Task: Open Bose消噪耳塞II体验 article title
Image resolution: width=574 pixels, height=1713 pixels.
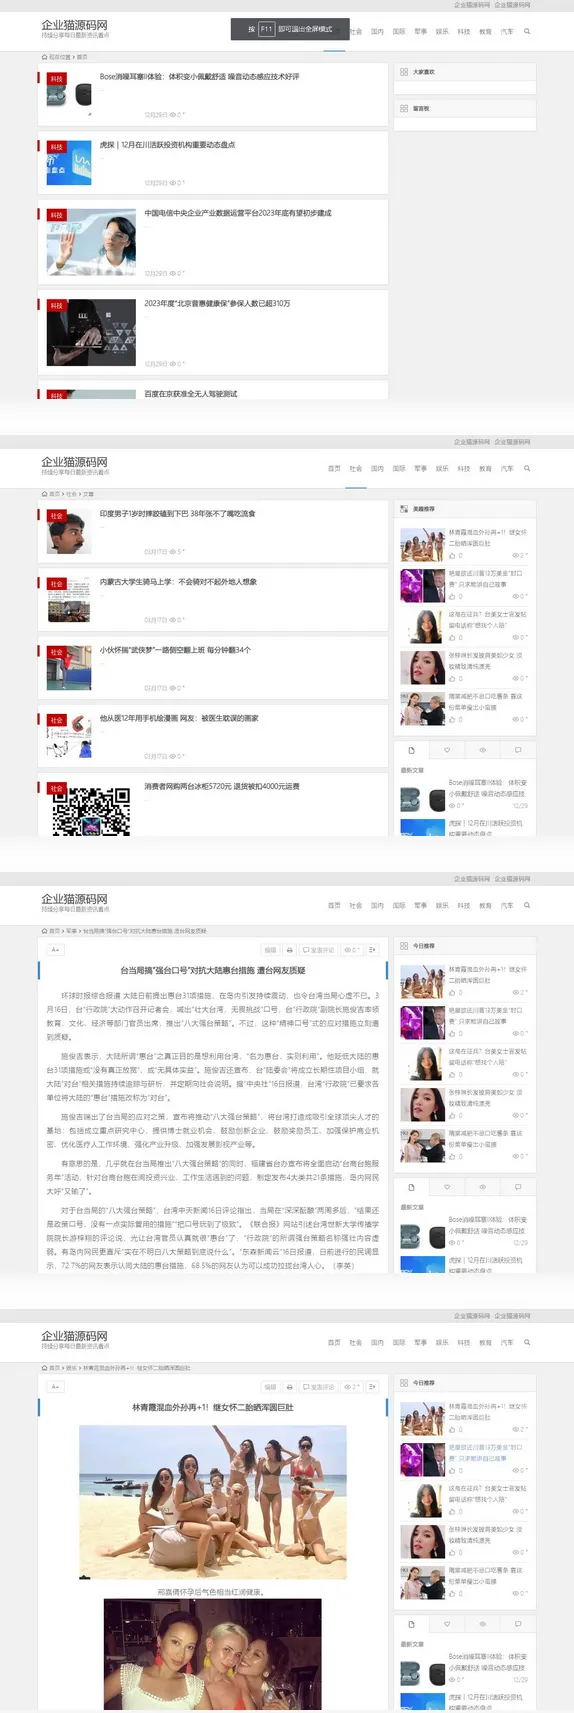Action: [x=199, y=76]
